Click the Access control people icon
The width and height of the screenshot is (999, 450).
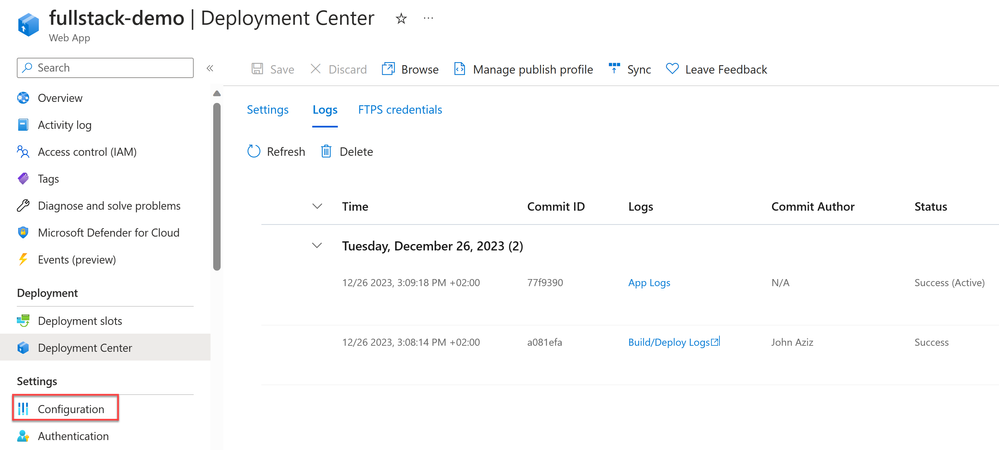24,152
